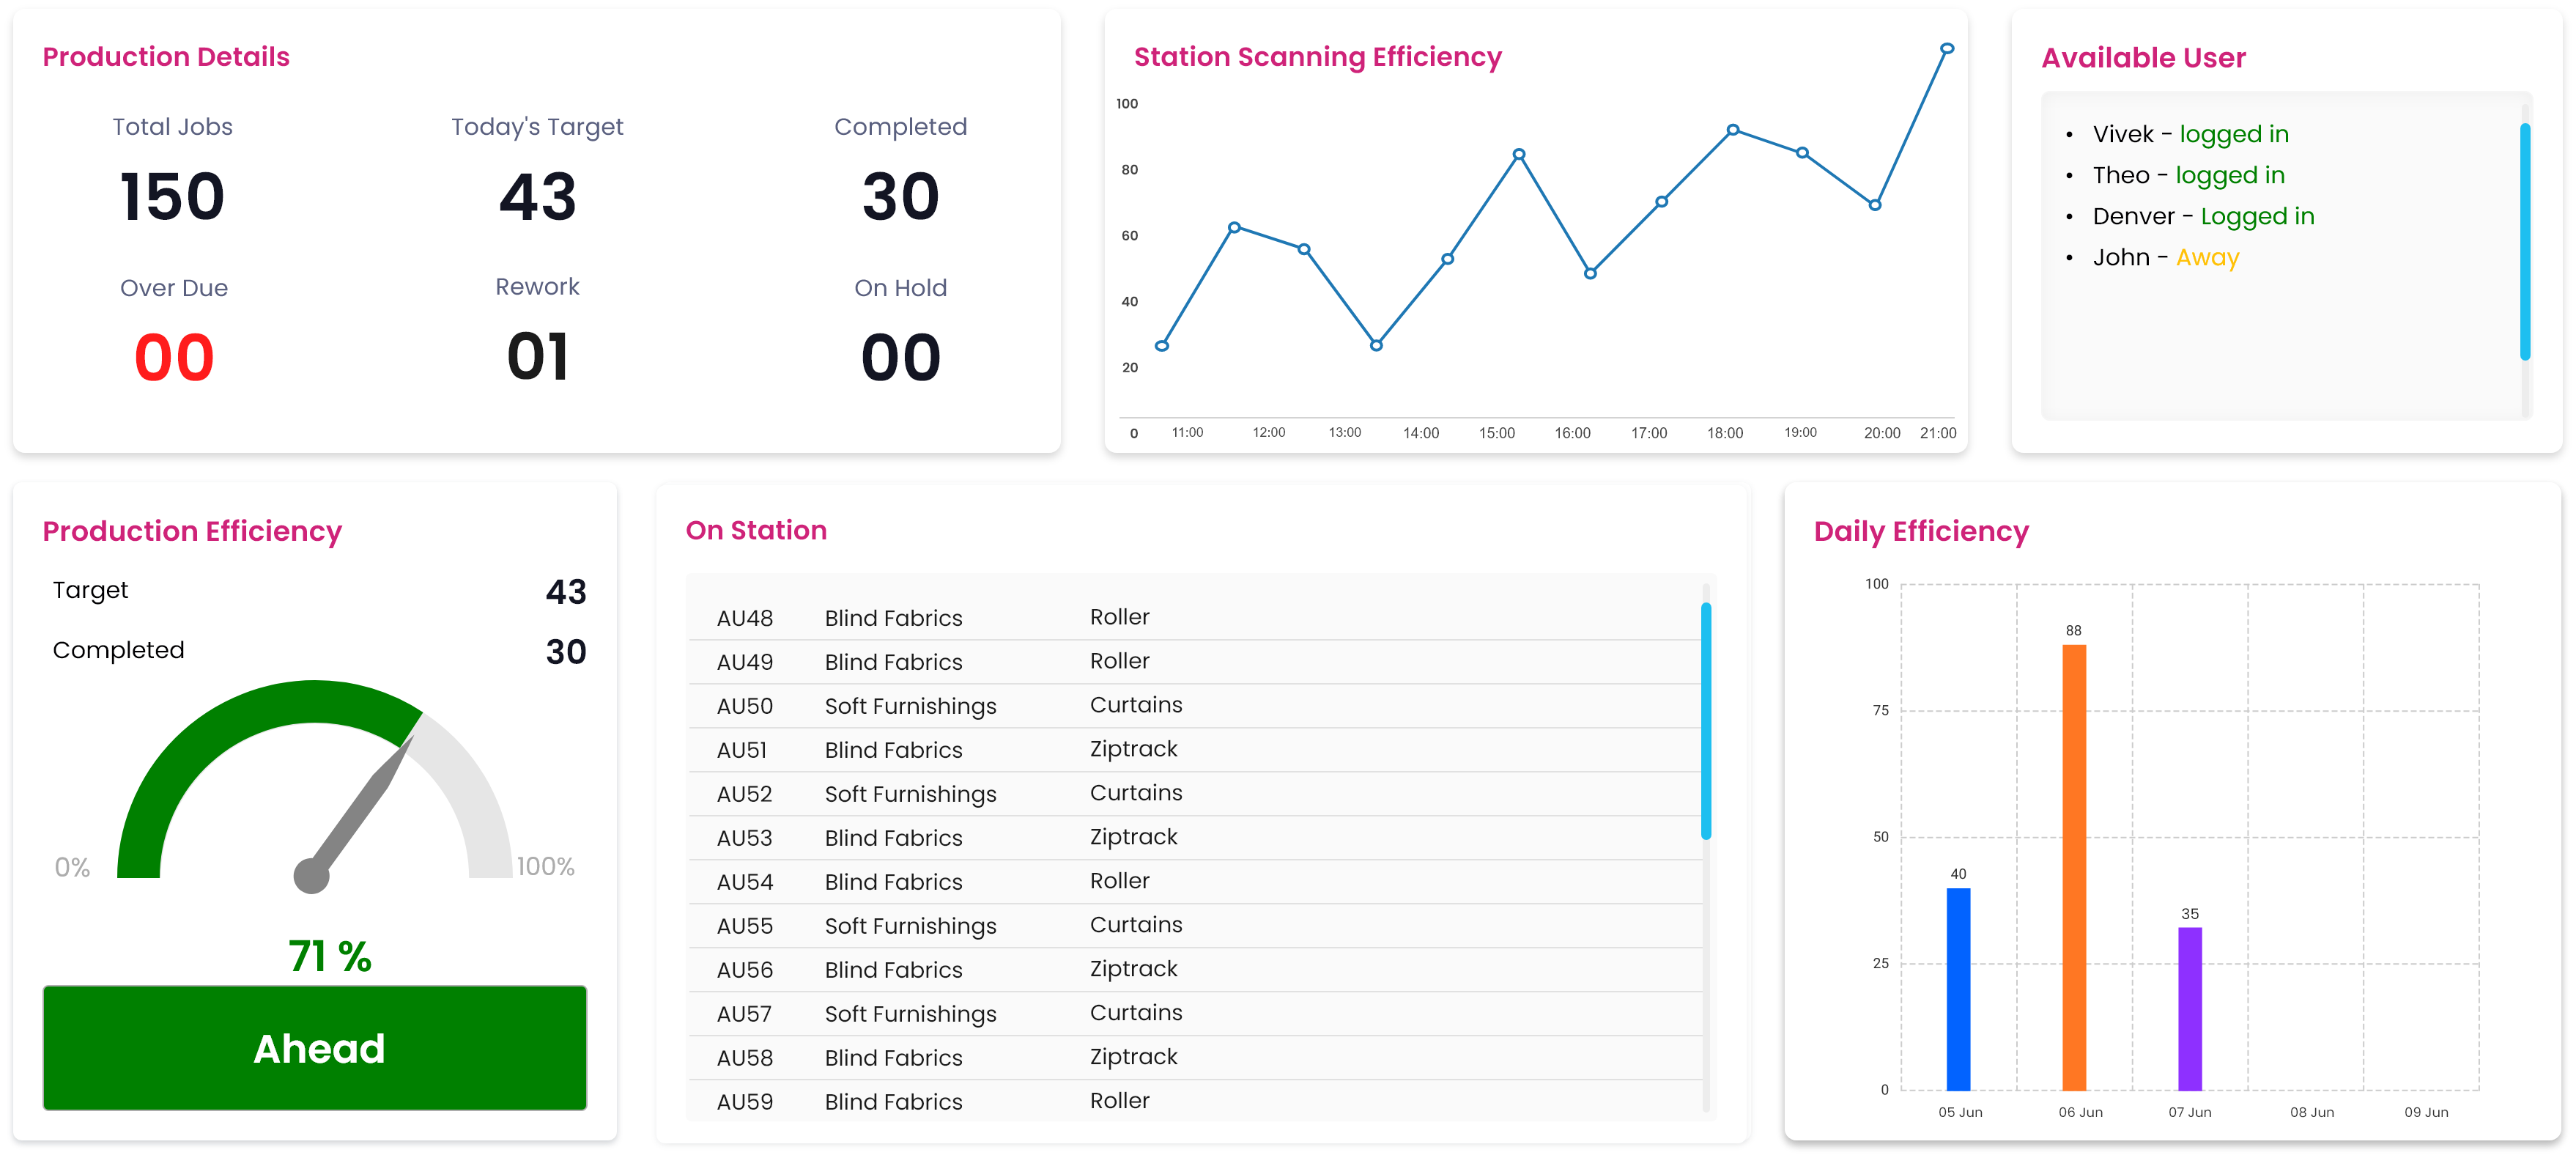Click the red Over Due 00 value
Viewport: 2576px width, 1158px height.
(174, 358)
